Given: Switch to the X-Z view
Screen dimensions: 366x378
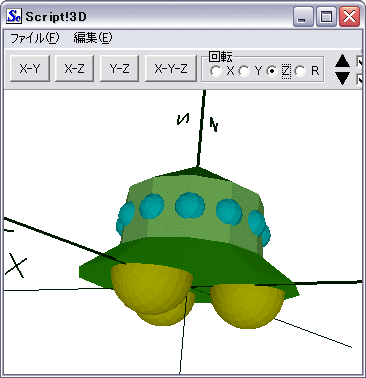Looking at the screenshot, I should 74,69.
